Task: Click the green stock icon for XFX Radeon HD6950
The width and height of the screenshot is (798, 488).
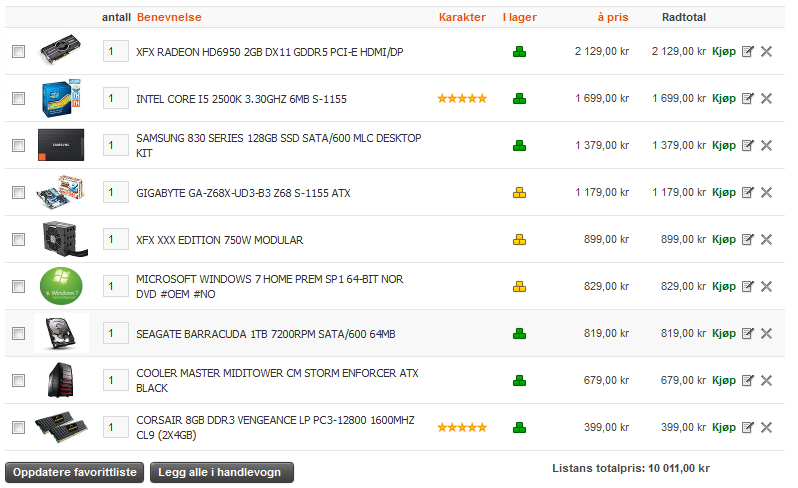Action: (x=519, y=51)
